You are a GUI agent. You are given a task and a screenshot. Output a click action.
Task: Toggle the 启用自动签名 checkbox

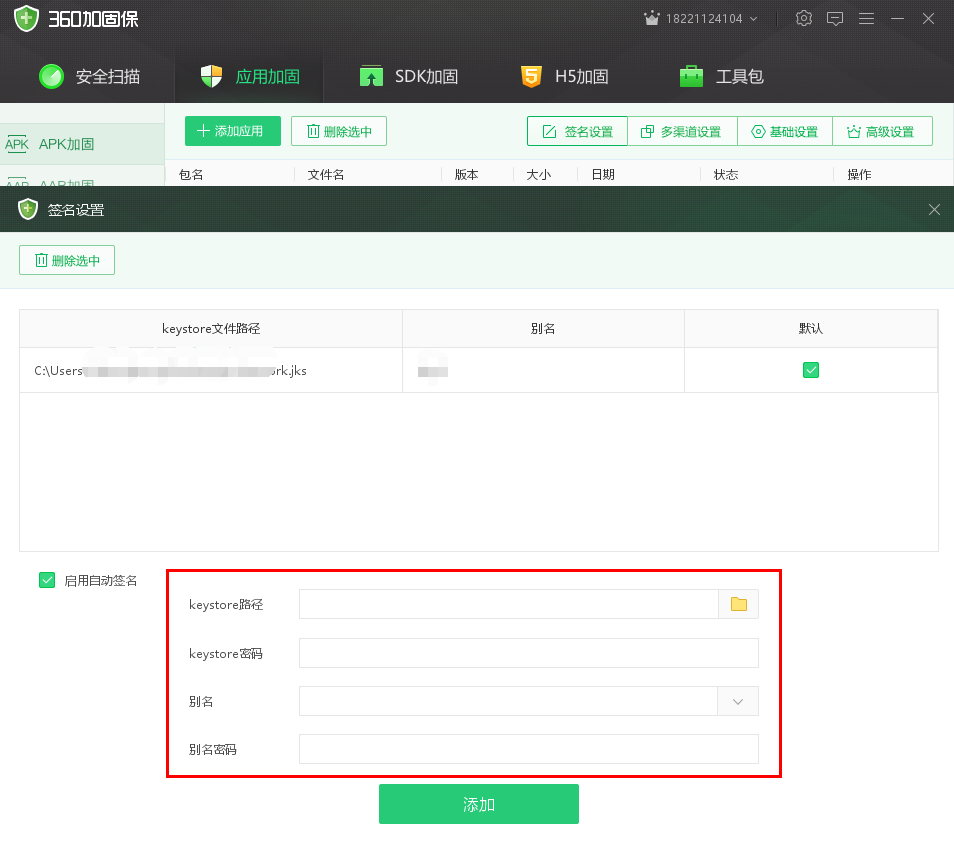(x=47, y=580)
